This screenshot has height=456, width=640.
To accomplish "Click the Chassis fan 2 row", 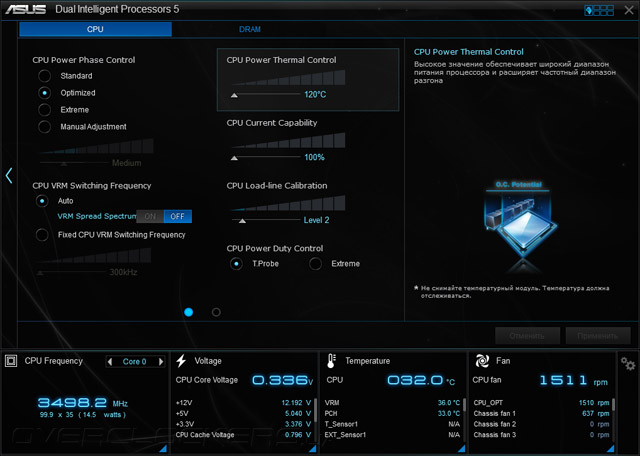I will pos(541,424).
